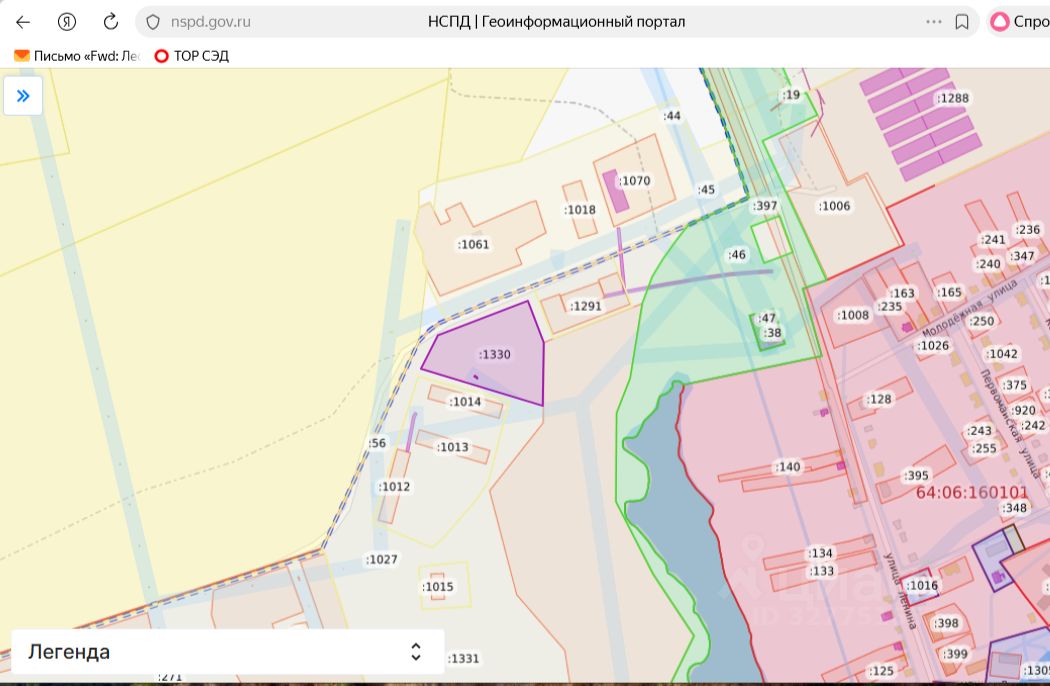Screen dimensions: 1050x686
Task: Select parcel labeled :1015
Action: coord(438,587)
